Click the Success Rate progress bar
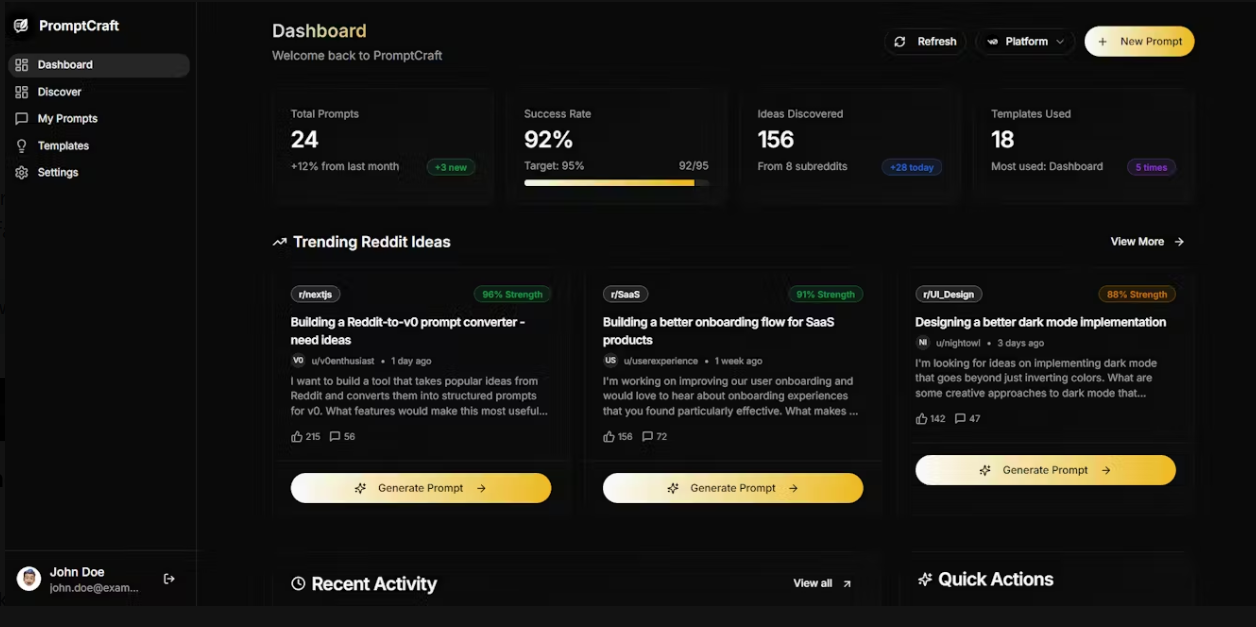 616,183
